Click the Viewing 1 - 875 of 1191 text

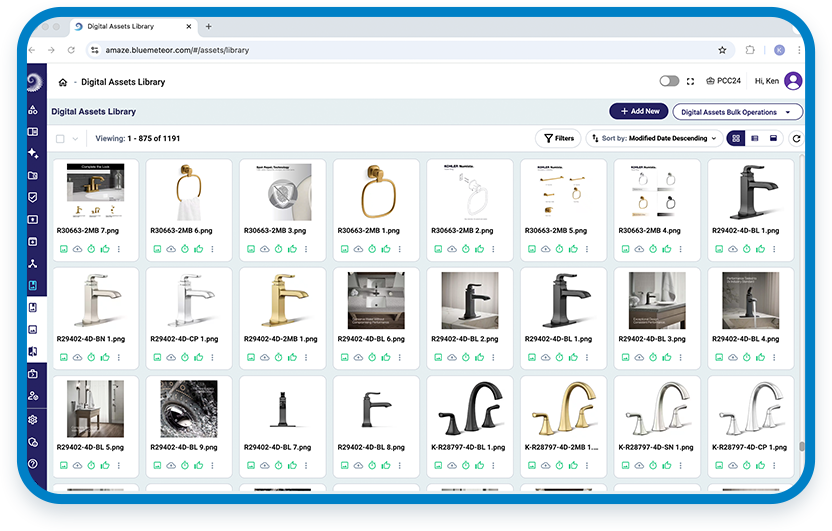point(137,138)
